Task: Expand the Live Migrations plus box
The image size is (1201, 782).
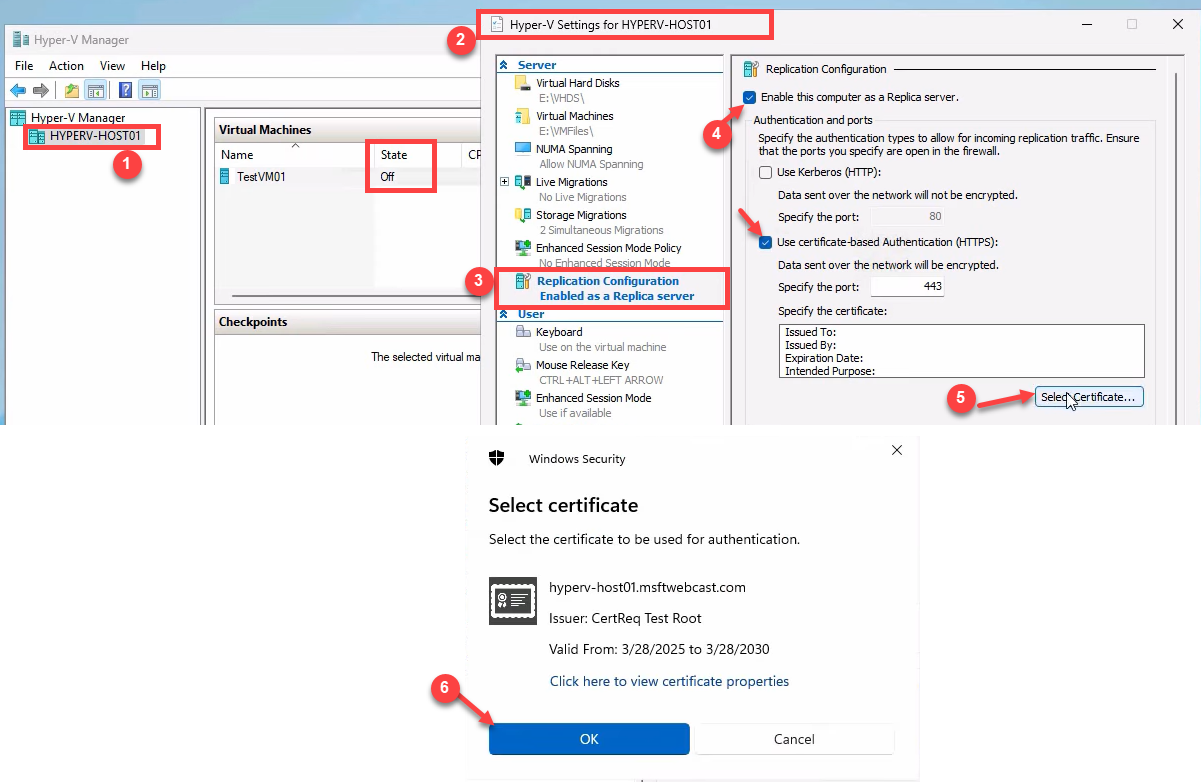Action: click(505, 182)
